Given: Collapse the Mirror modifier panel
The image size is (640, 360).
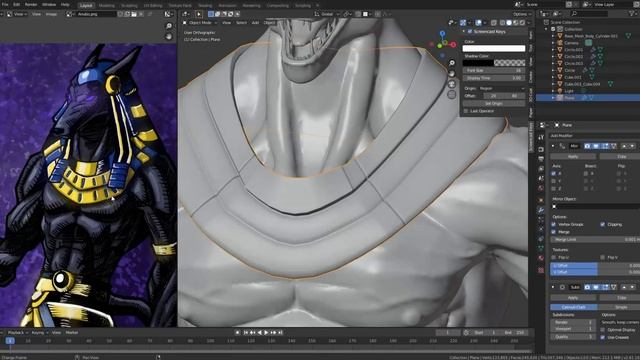Looking at the screenshot, I should click(553, 146).
